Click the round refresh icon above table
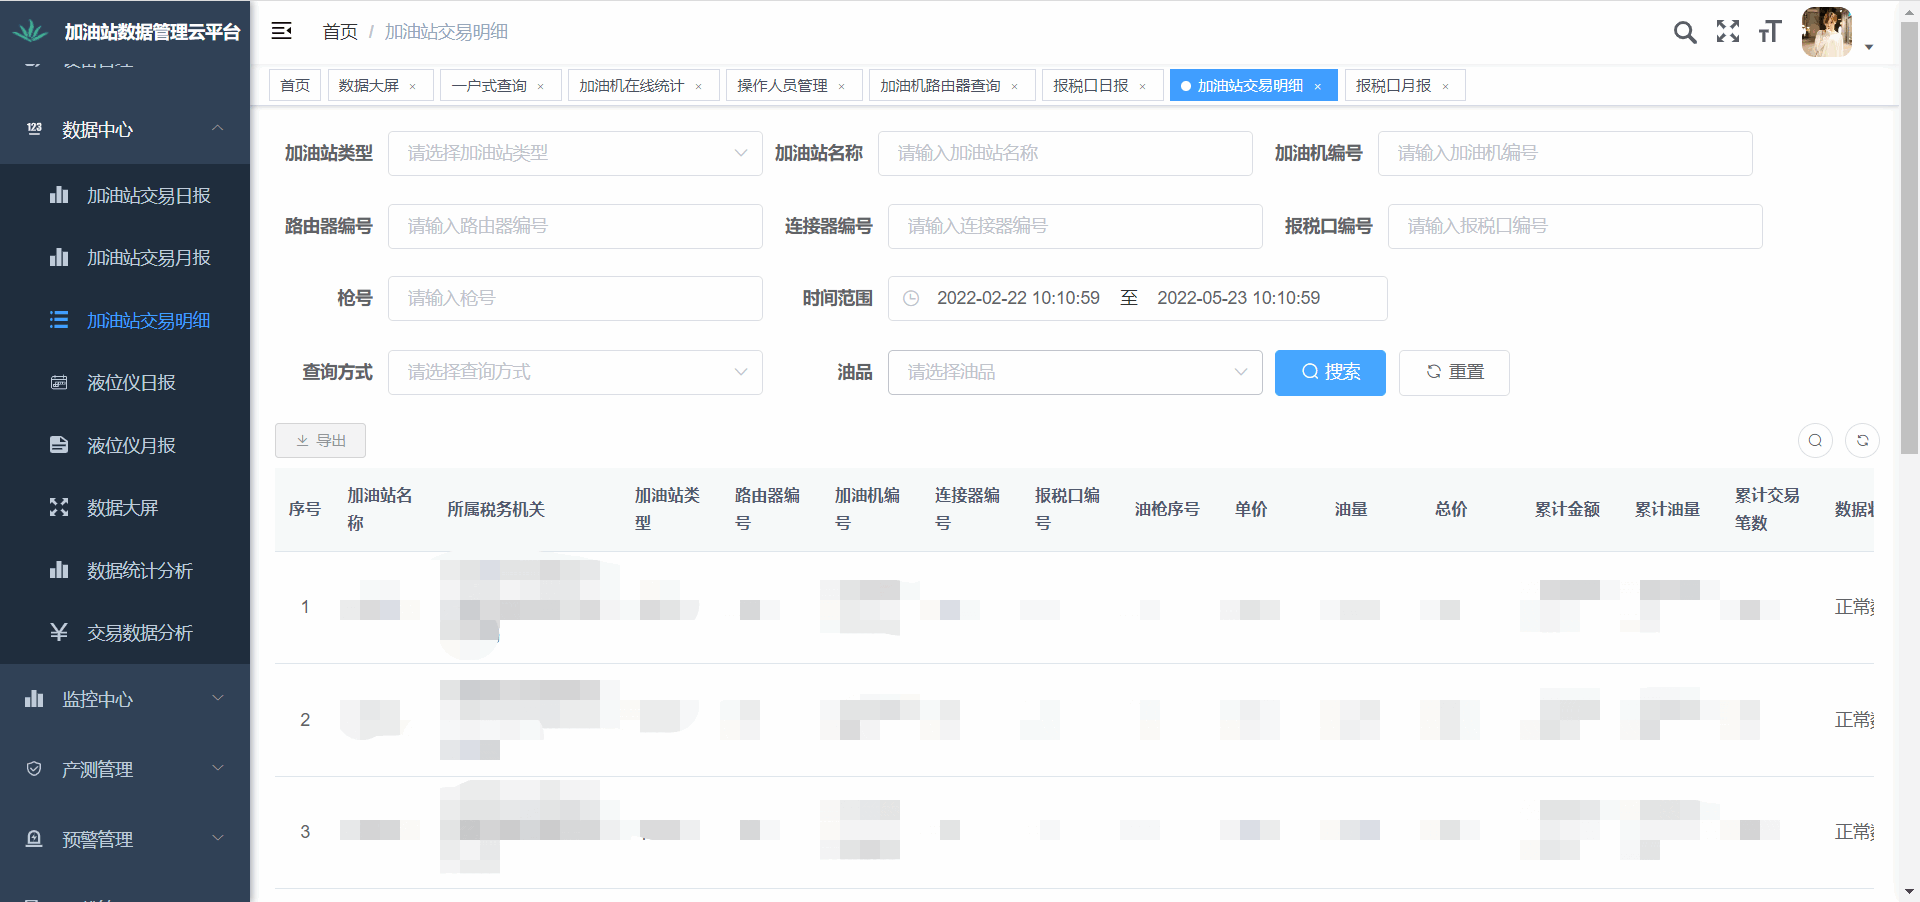Screen dimensions: 1920x902 click(x=1862, y=441)
